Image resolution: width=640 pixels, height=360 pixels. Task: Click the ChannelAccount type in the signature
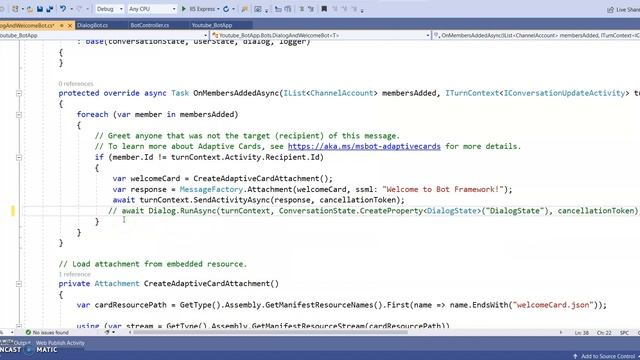[342, 93]
